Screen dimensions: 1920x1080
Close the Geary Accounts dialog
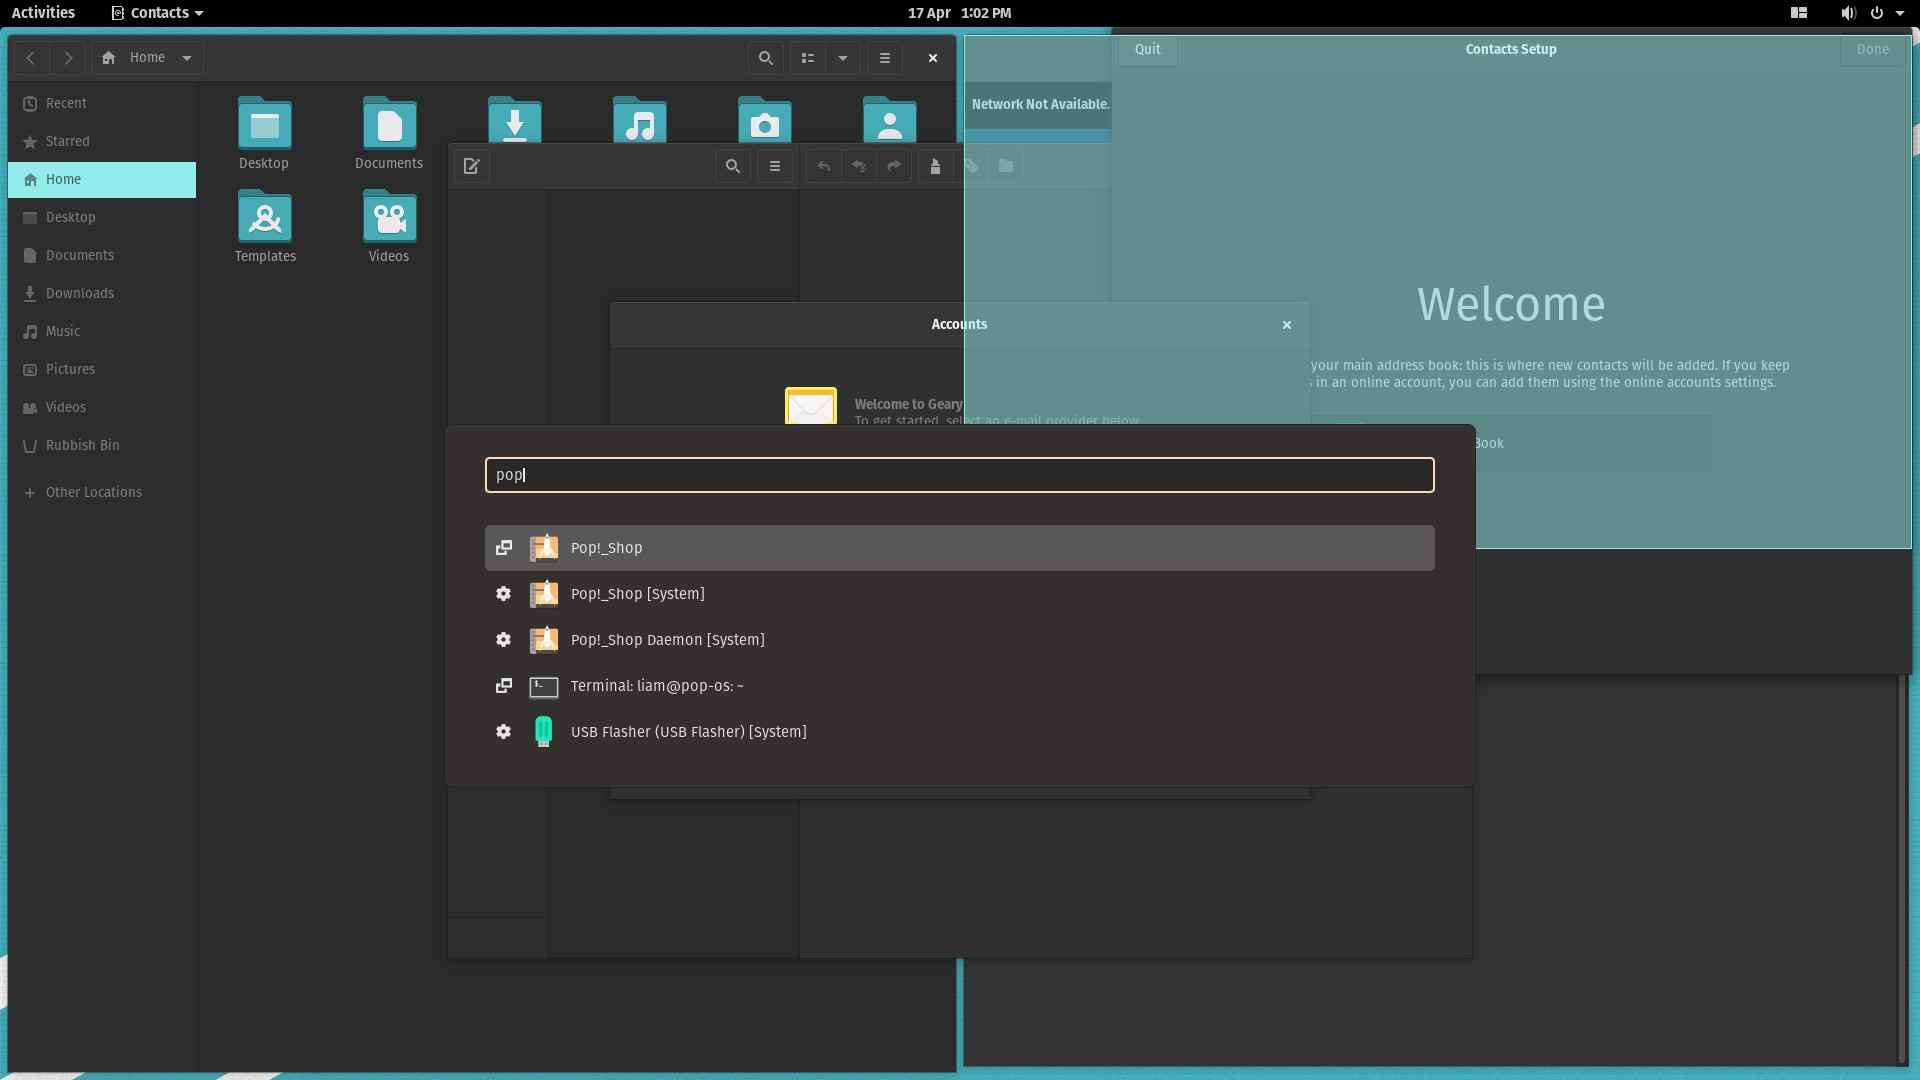1287,325
